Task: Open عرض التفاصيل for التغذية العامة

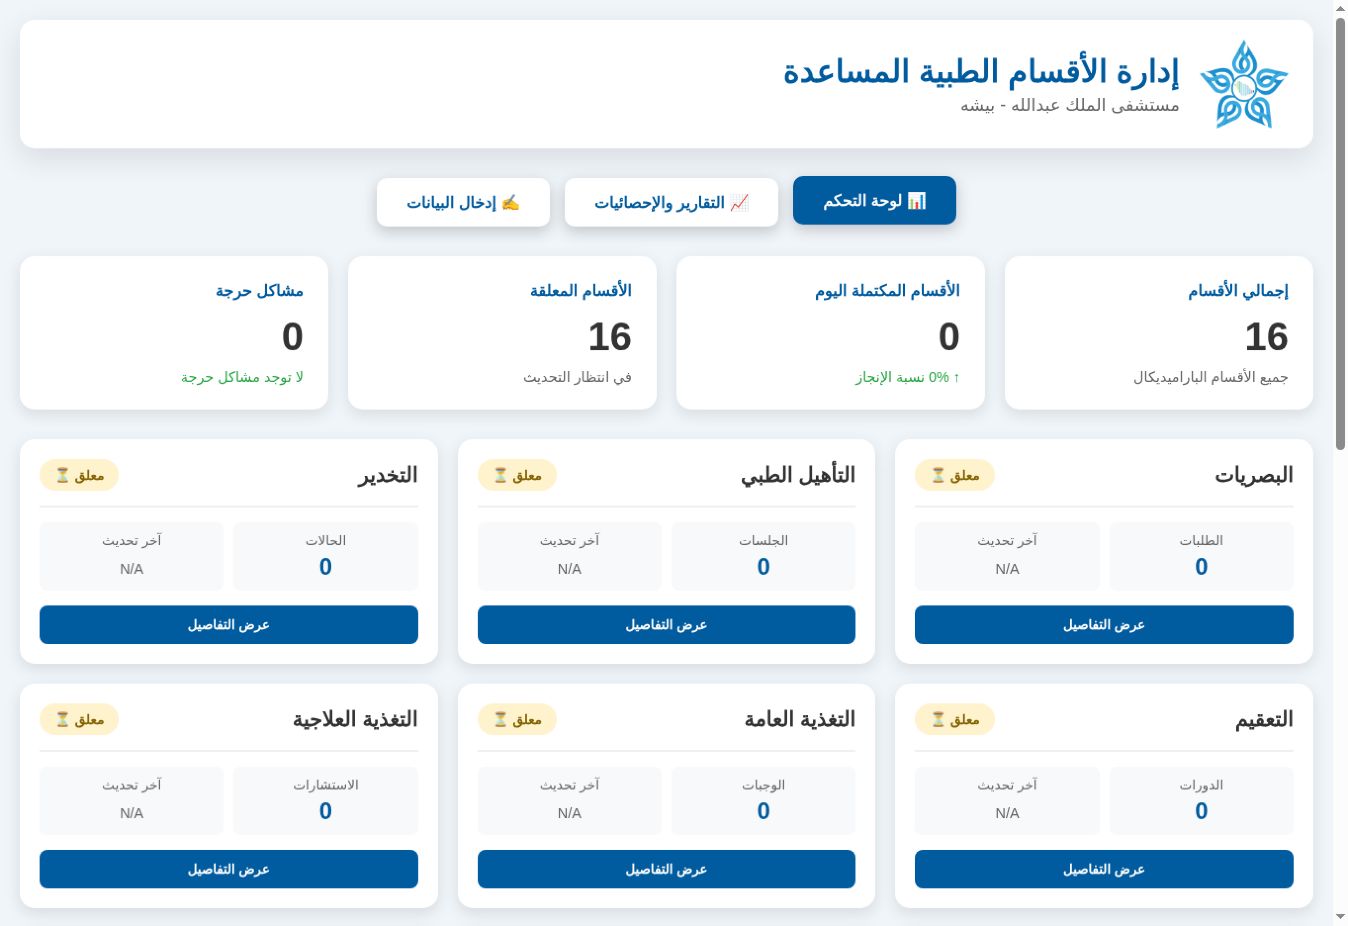Action: coord(666,869)
